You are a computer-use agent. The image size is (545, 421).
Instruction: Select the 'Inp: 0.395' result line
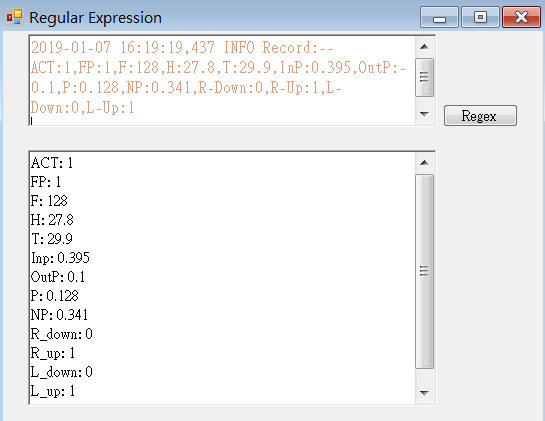[x=60, y=258]
